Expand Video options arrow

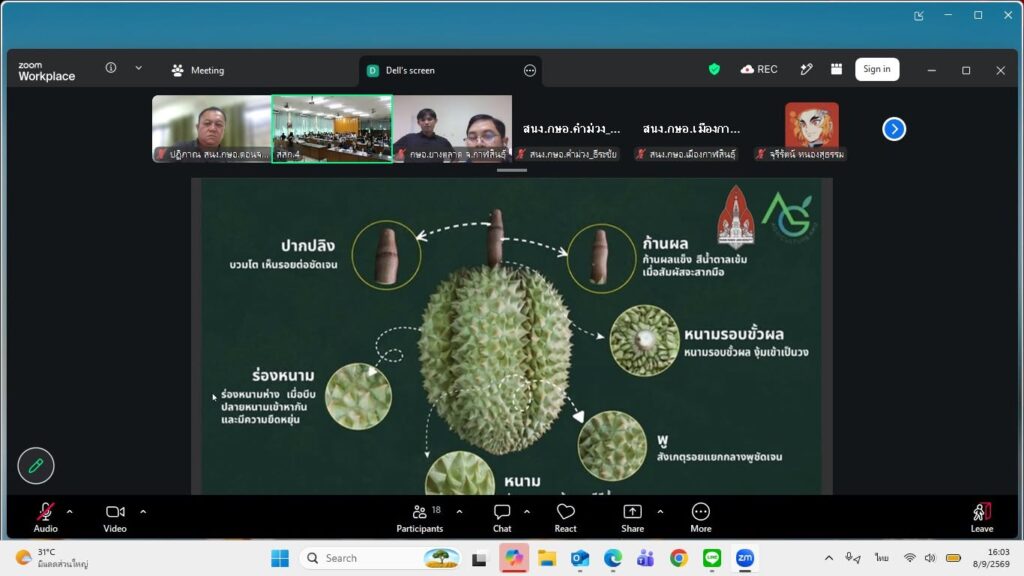(x=143, y=512)
